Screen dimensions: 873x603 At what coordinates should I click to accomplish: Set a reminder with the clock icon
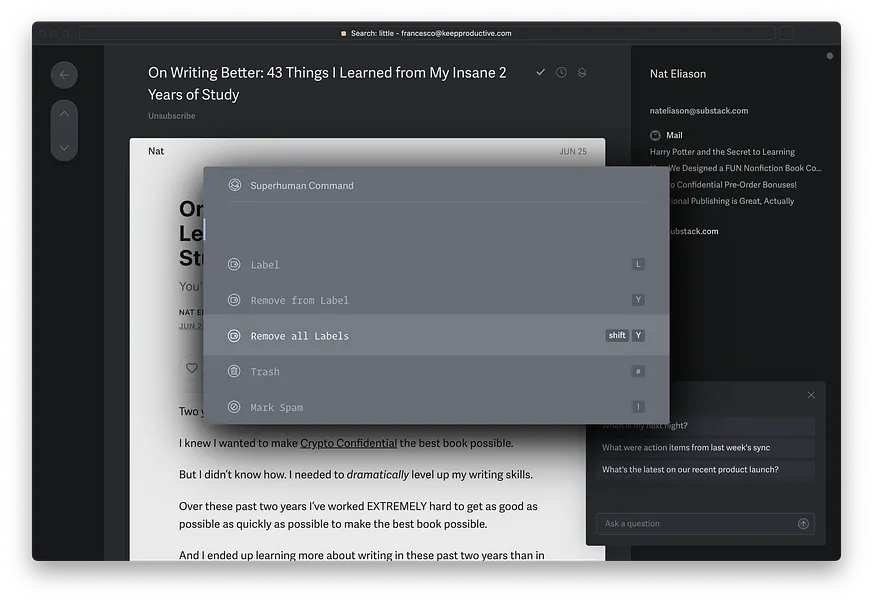pyautogui.click(x=561, y=72)
